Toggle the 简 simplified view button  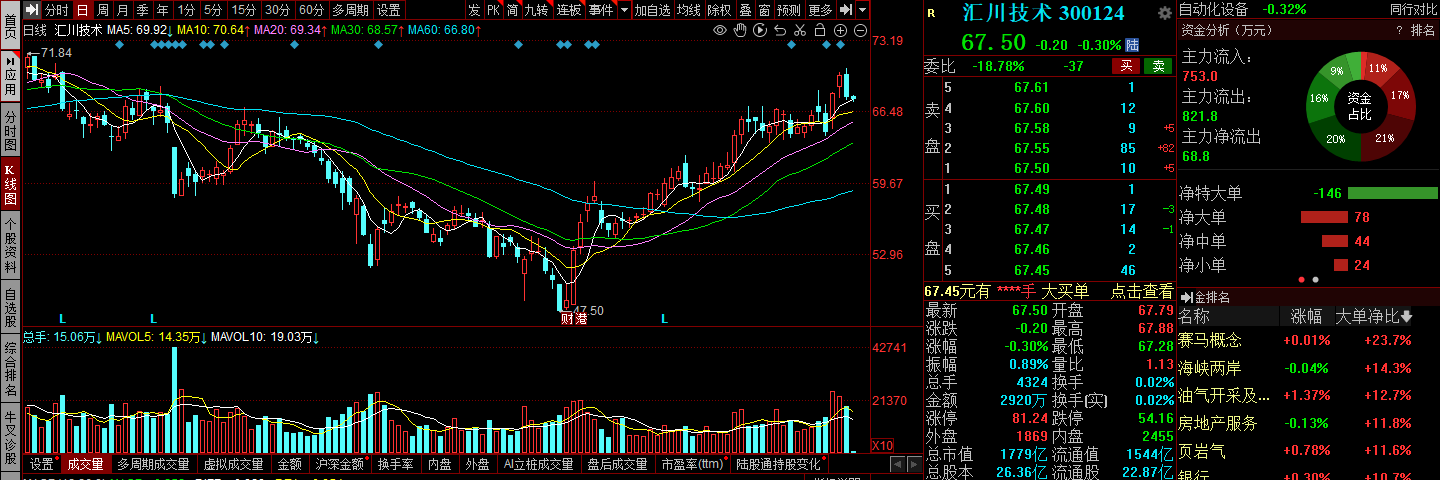coord(512,10)
